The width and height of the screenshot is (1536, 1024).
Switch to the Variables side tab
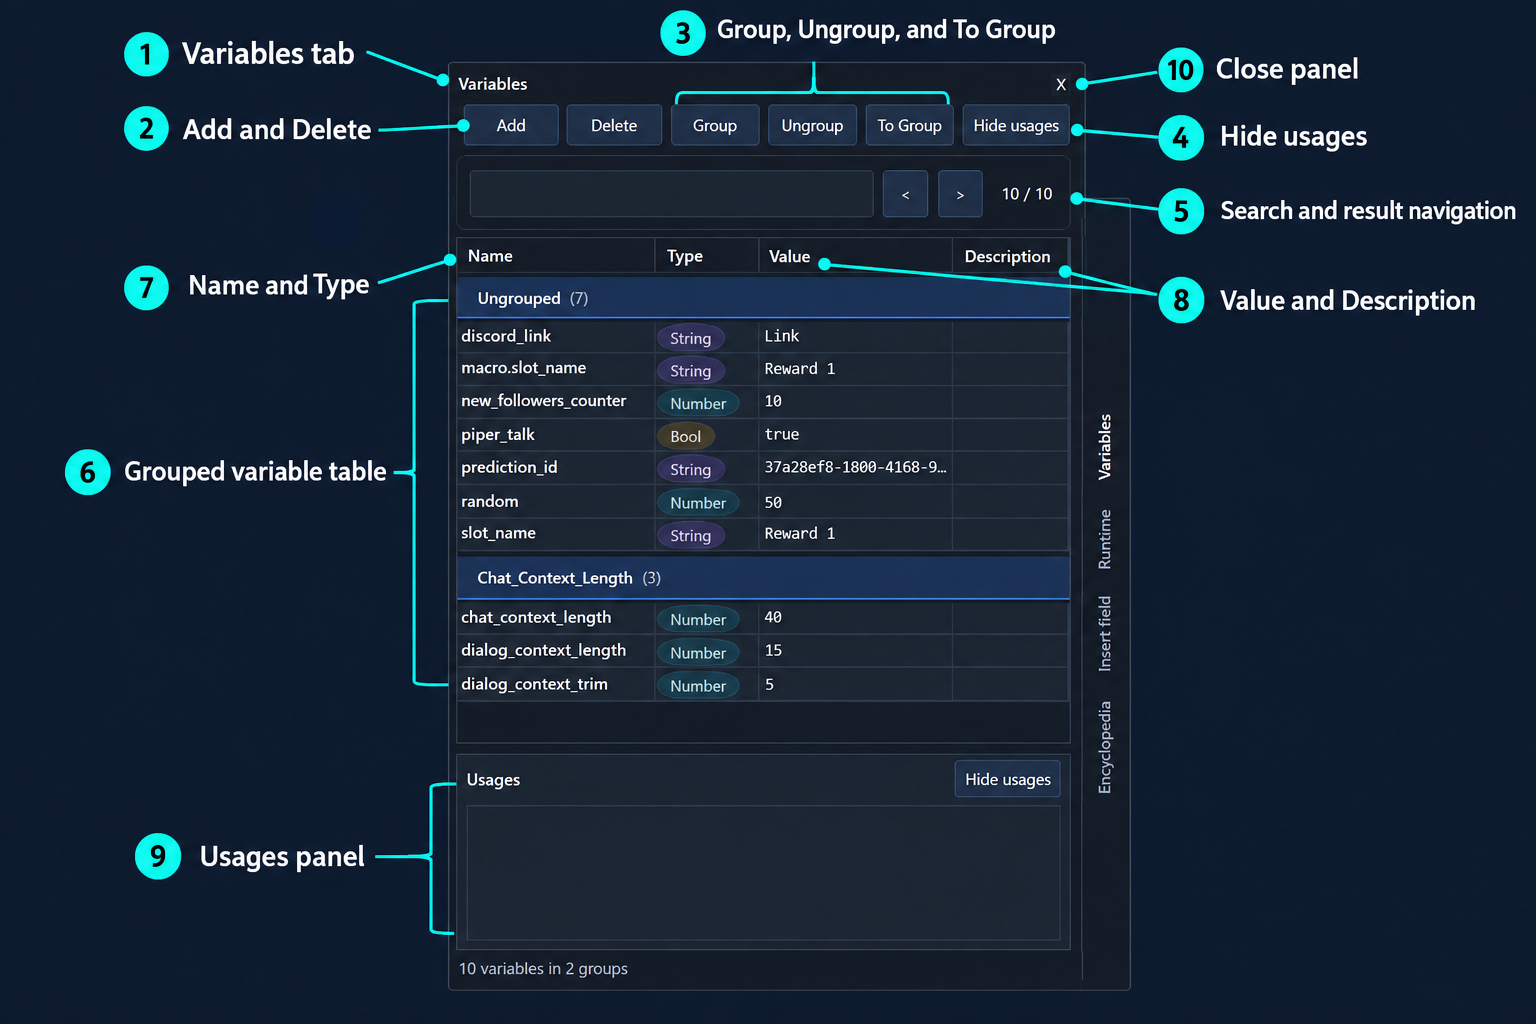coord(1105,446)
